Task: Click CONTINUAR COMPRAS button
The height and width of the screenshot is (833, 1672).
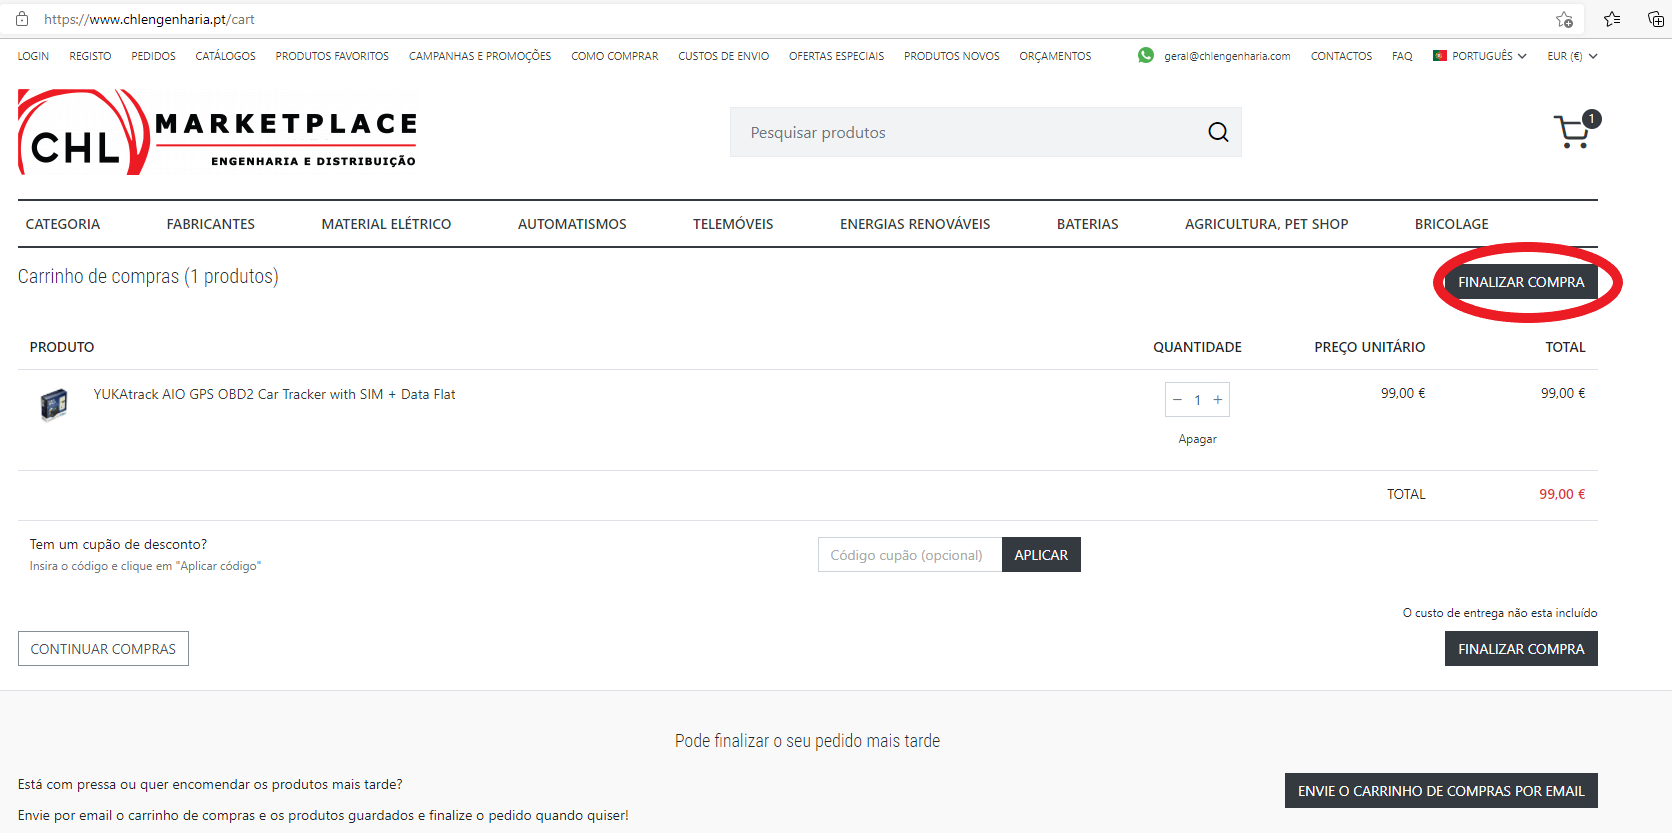Action: tap(103, 649)
